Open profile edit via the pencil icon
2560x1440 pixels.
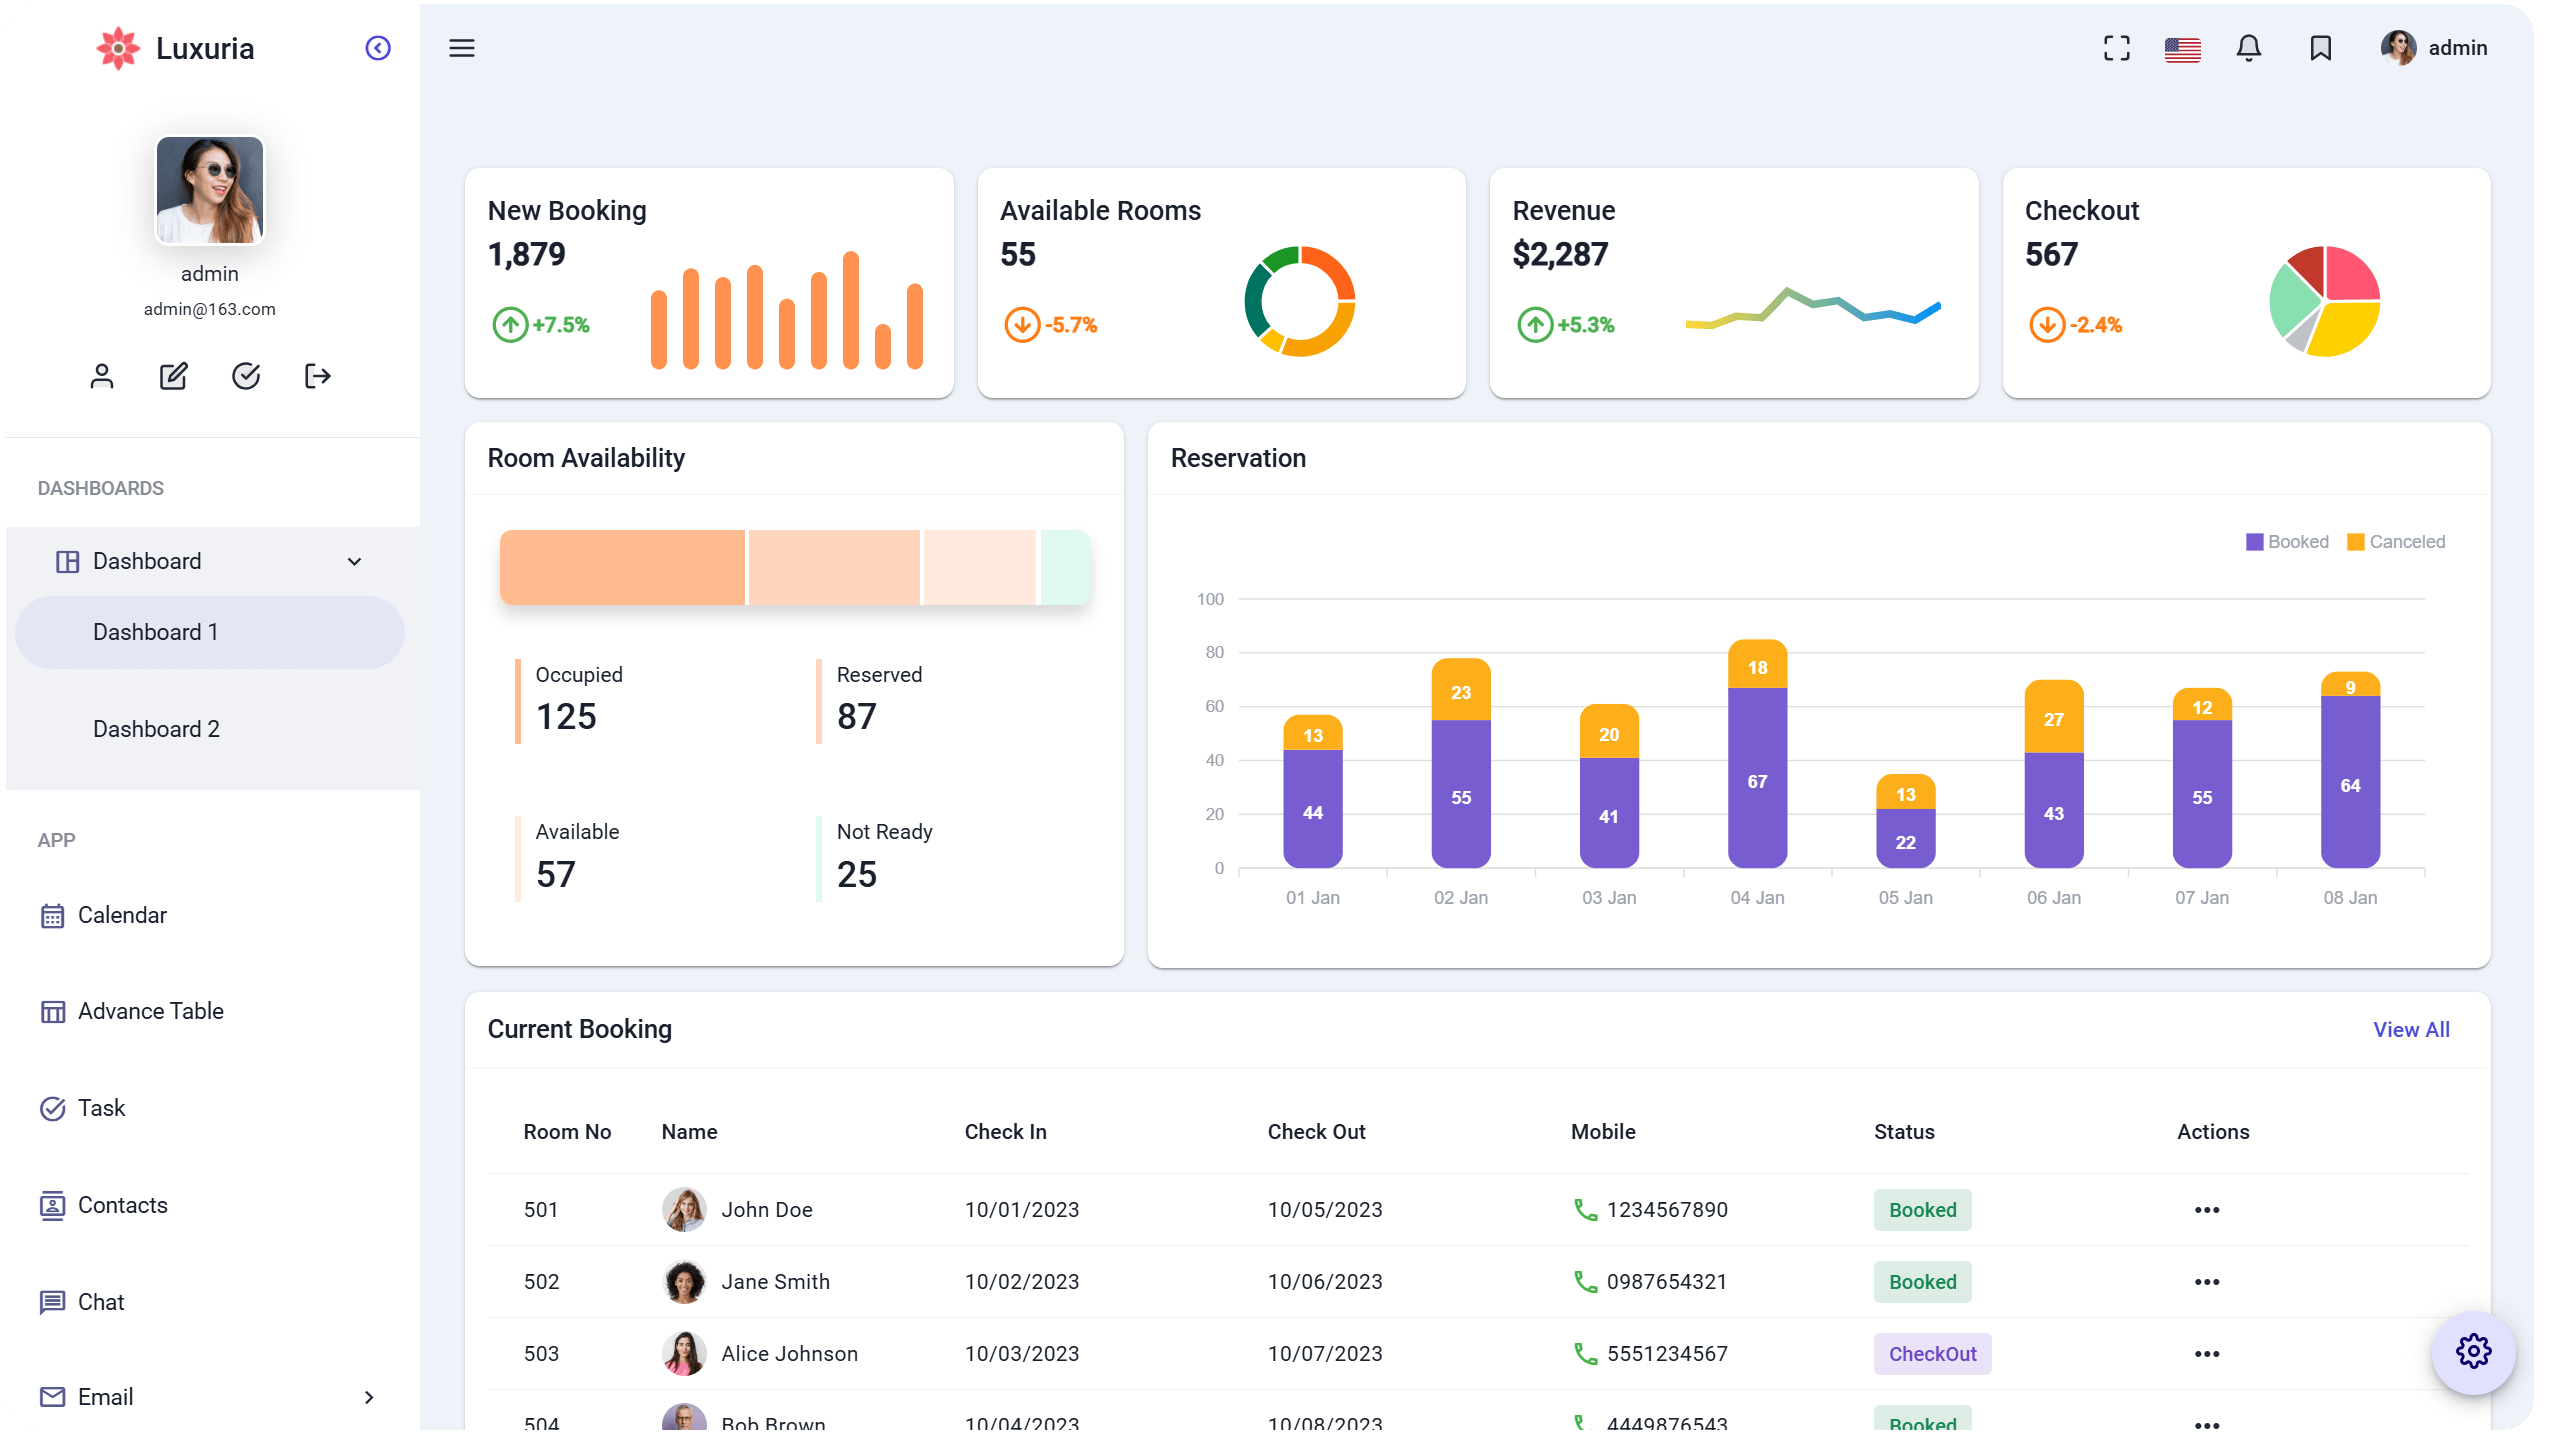coord(173,376)
